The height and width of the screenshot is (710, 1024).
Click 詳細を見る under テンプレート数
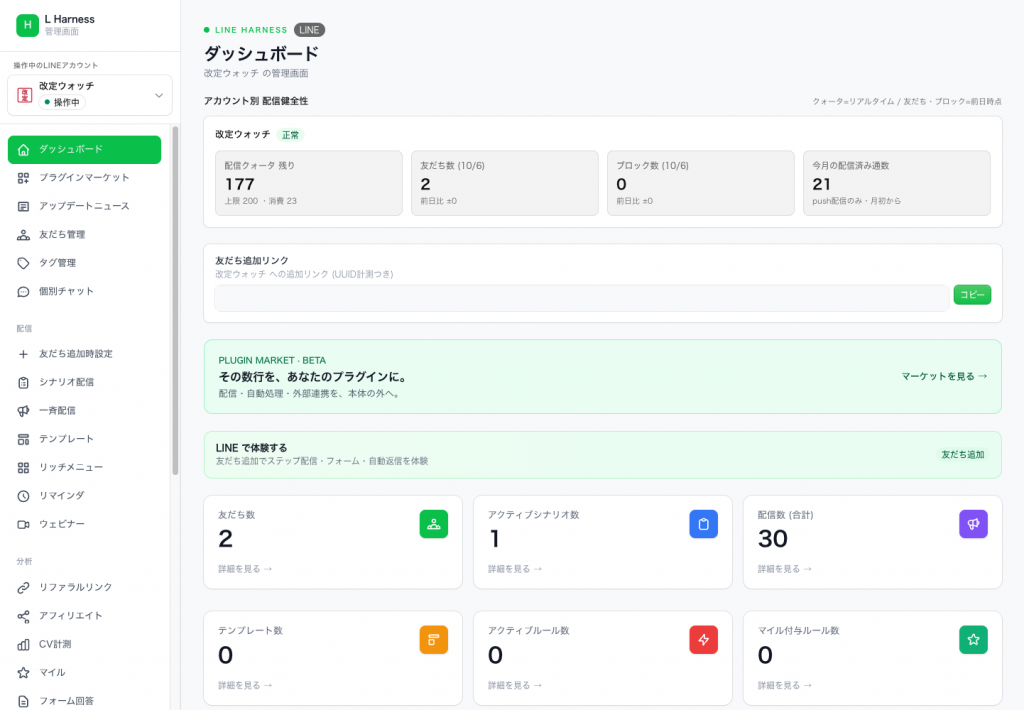tap(245, 685)
